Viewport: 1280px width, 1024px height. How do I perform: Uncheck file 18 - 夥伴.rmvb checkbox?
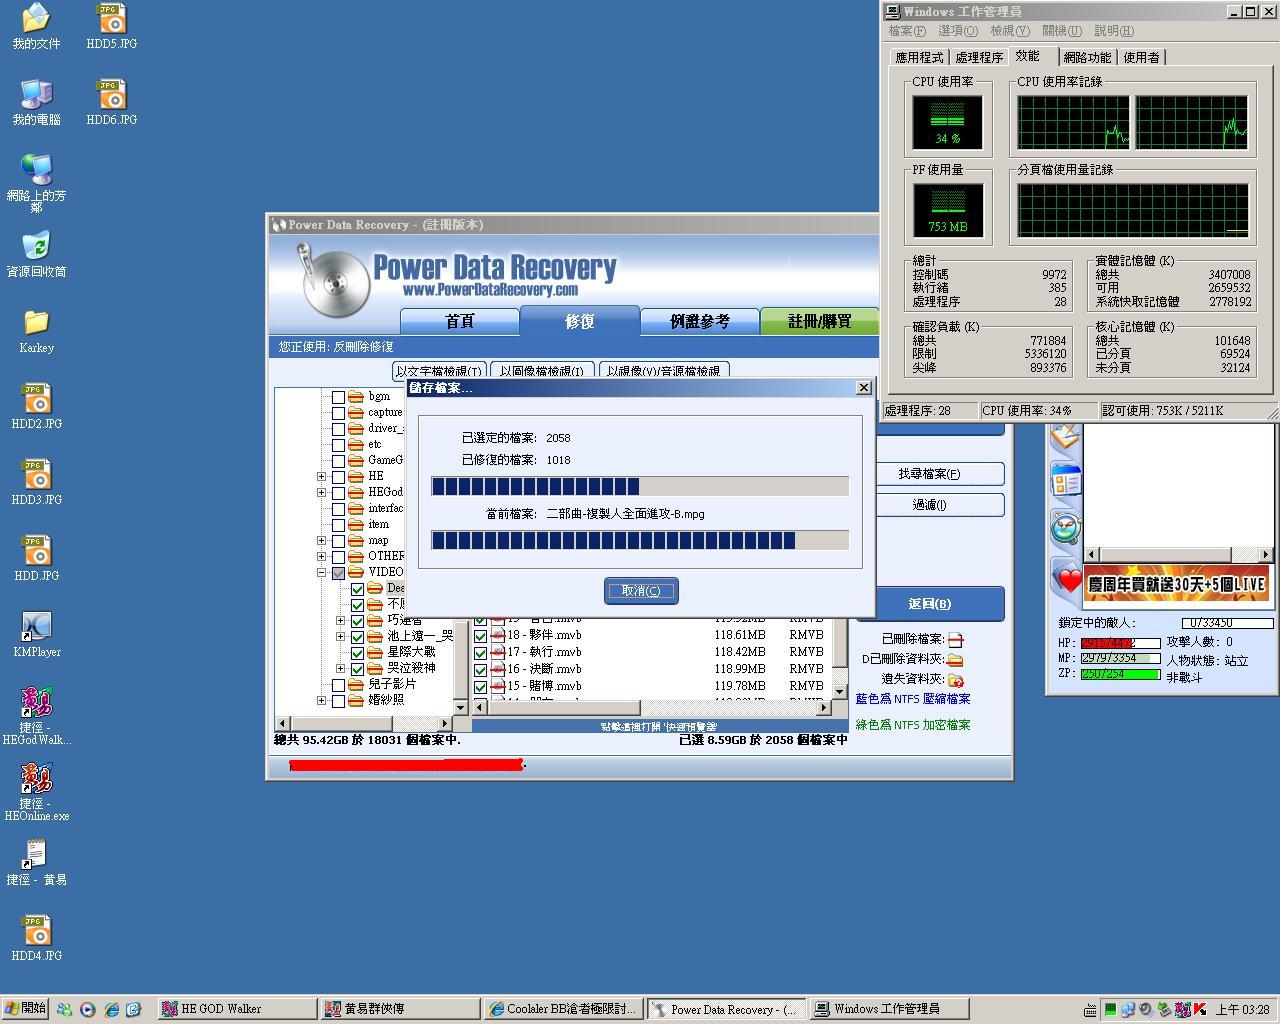coord(480,635)
